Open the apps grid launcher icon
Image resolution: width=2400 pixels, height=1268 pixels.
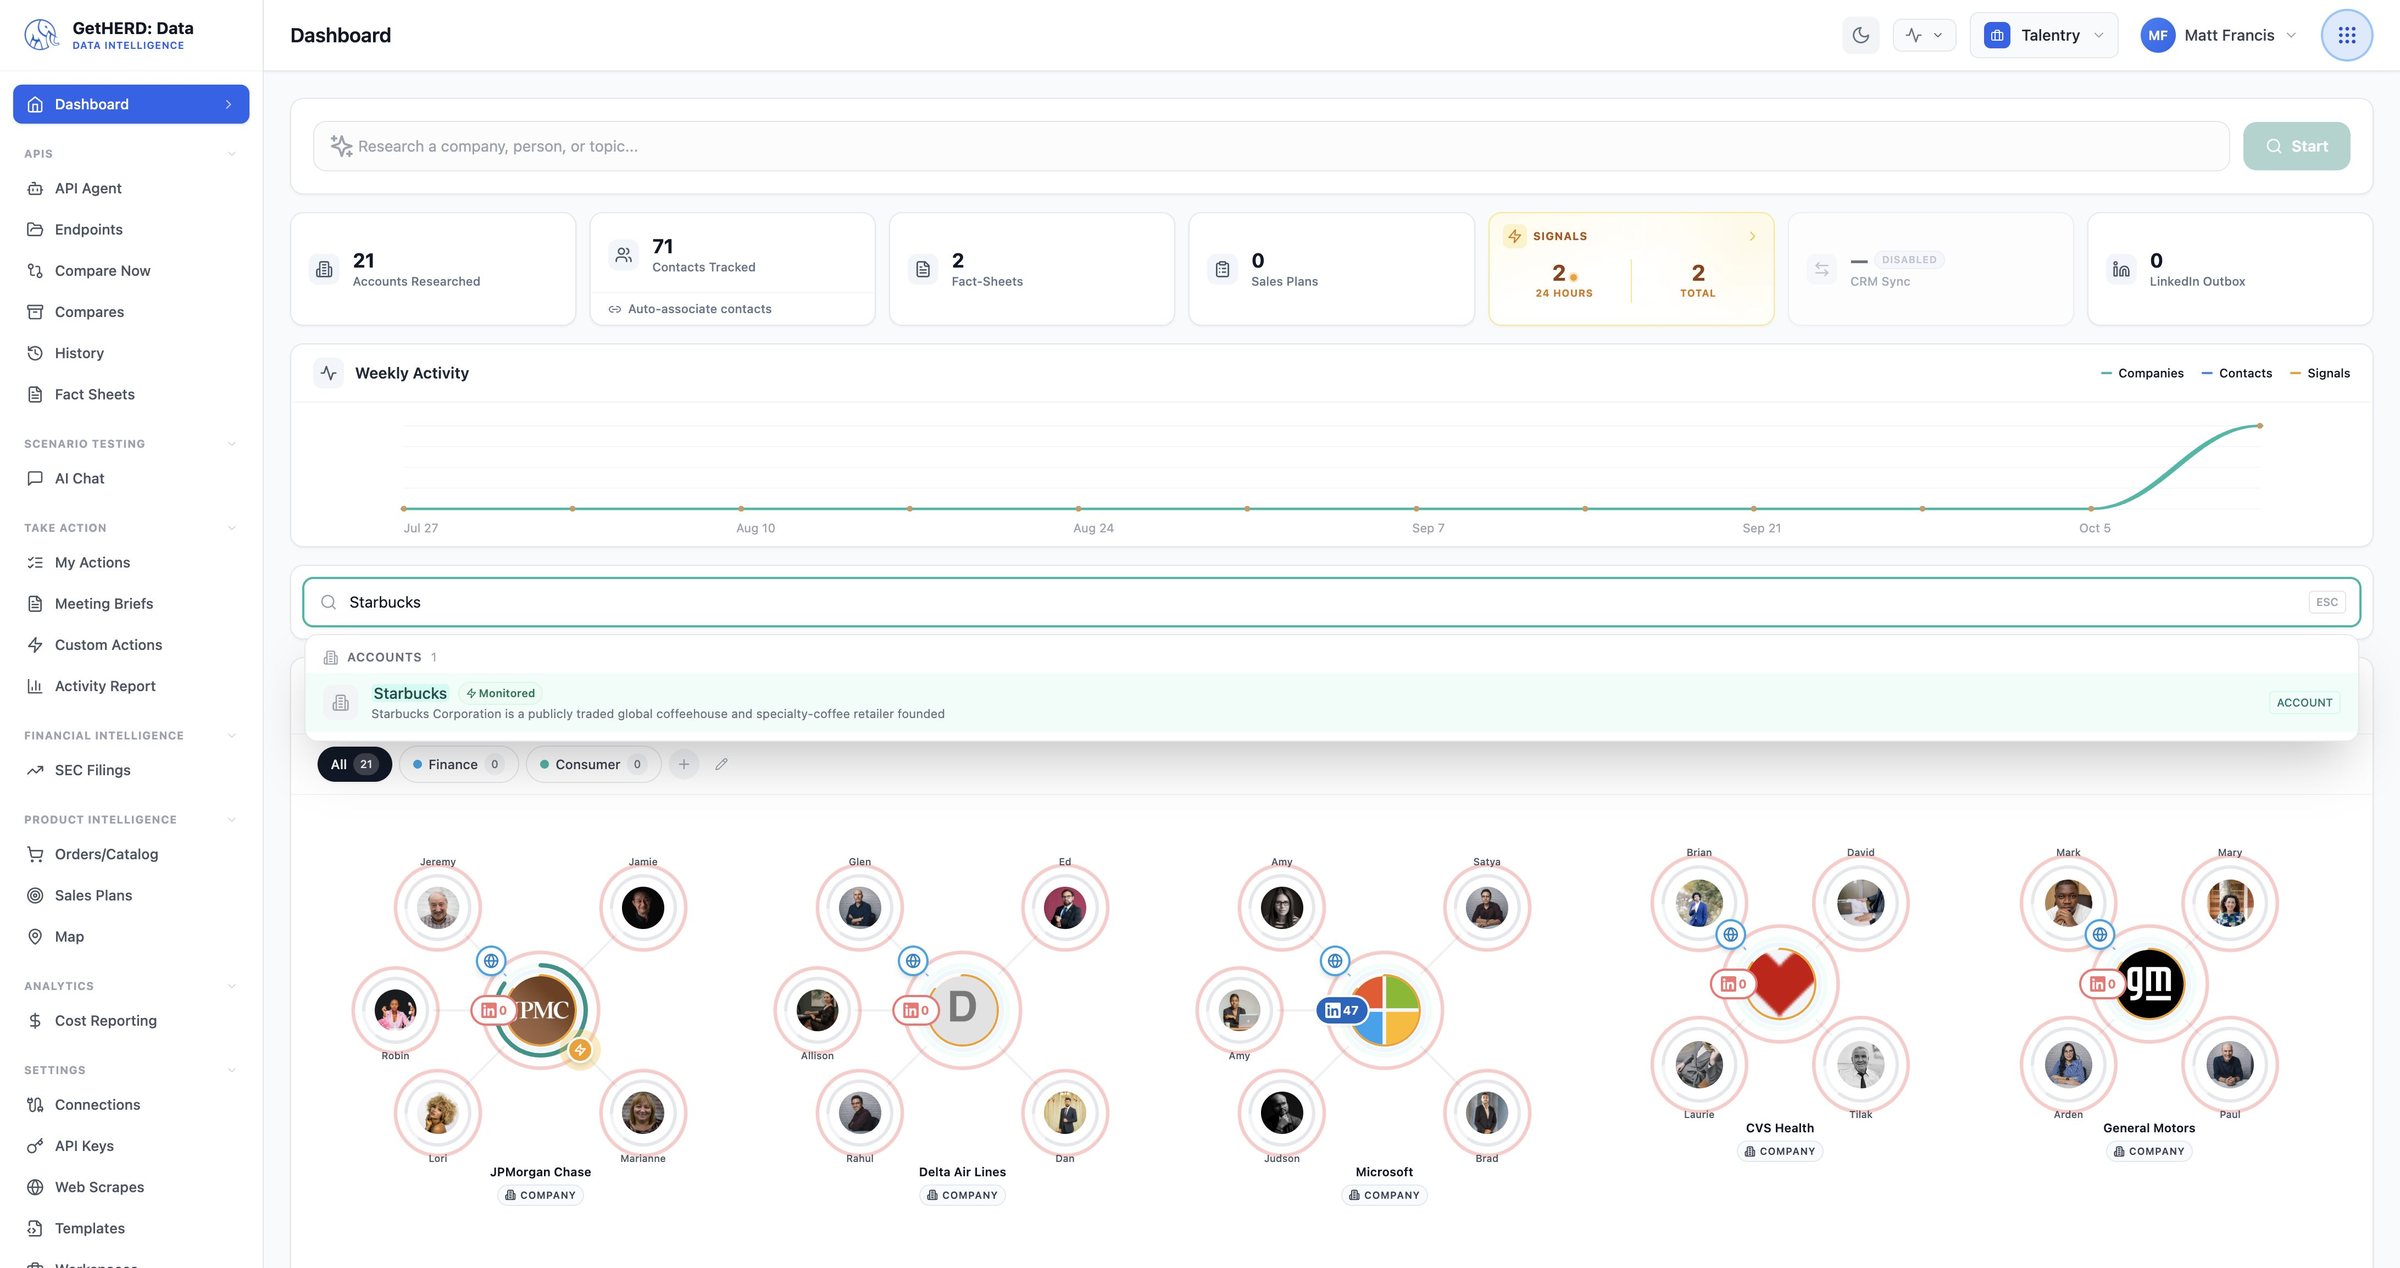(2346, 35)
